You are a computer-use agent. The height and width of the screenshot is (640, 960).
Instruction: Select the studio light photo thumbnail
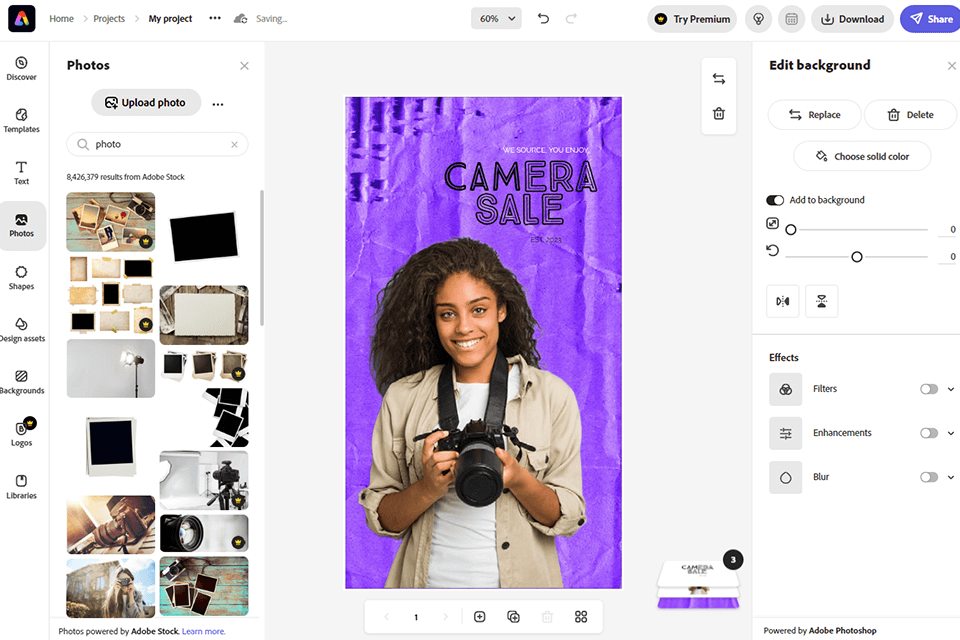(111, 369)
